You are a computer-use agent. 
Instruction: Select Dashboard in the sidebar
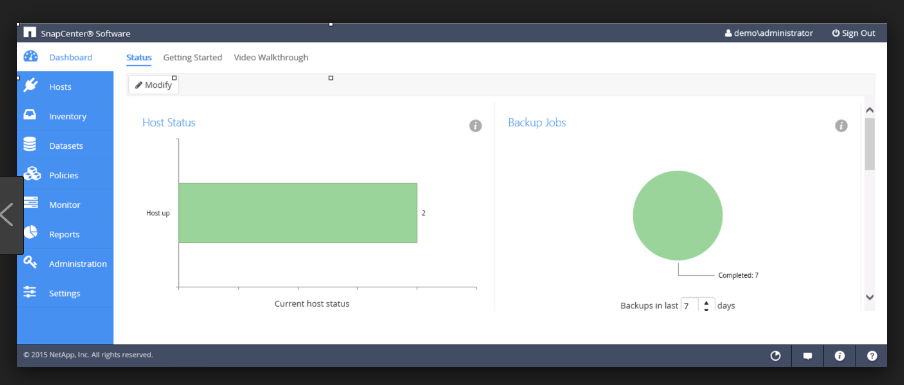[70, 58]
